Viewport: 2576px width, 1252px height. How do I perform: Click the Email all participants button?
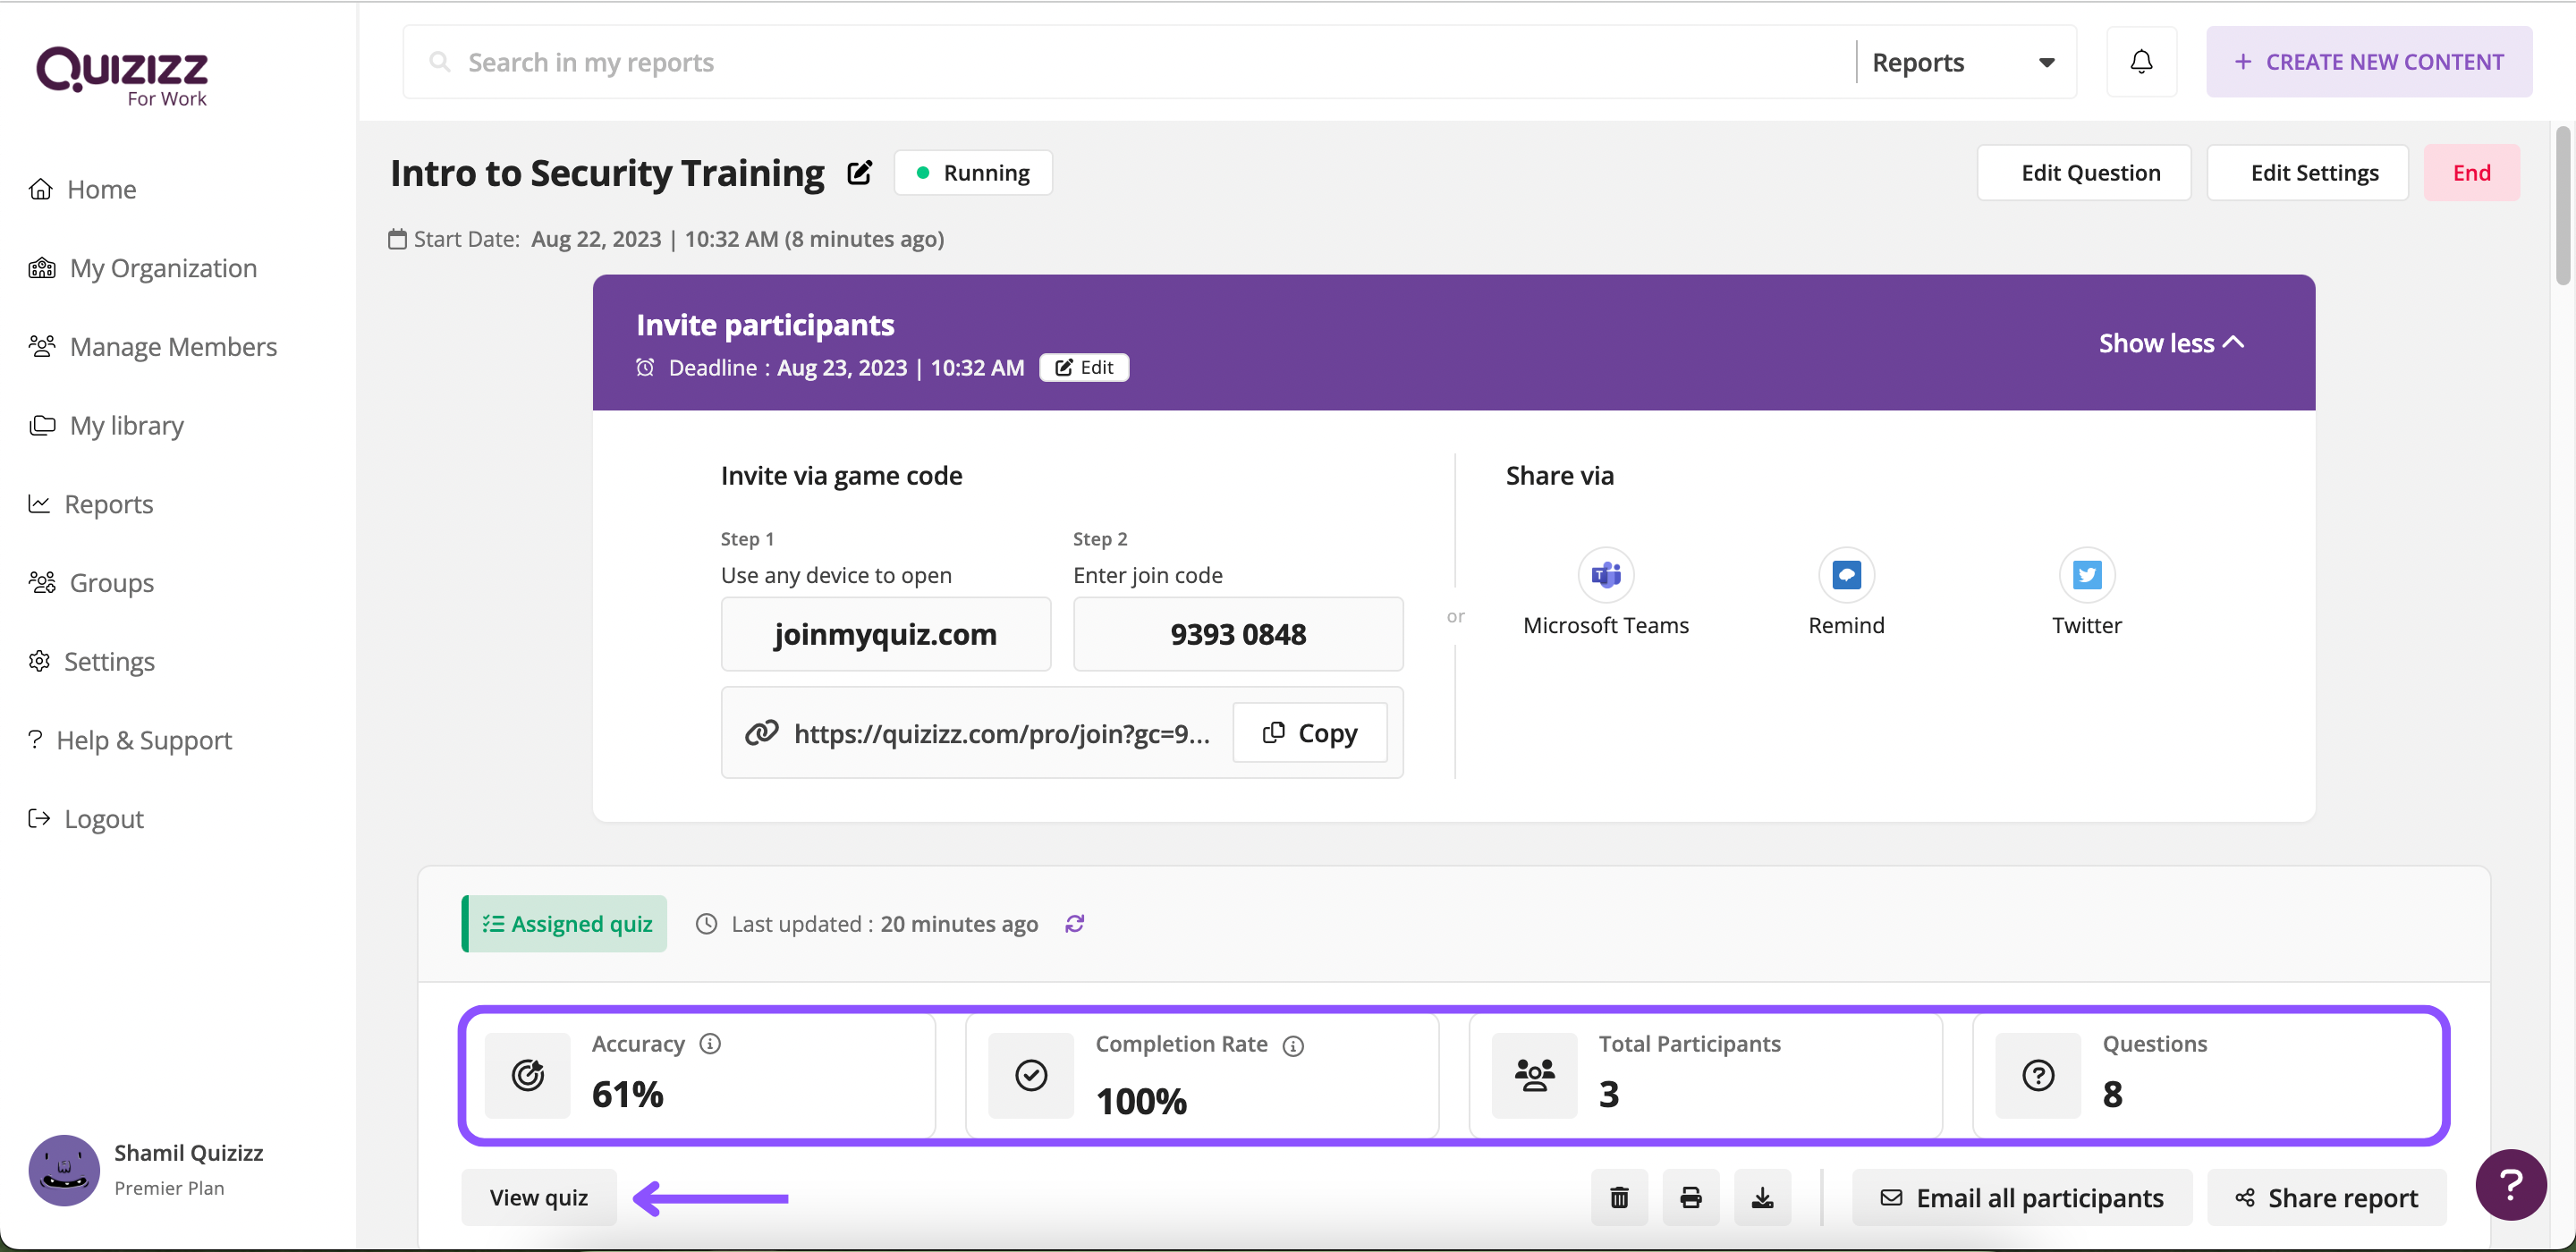(2022, 1197)
